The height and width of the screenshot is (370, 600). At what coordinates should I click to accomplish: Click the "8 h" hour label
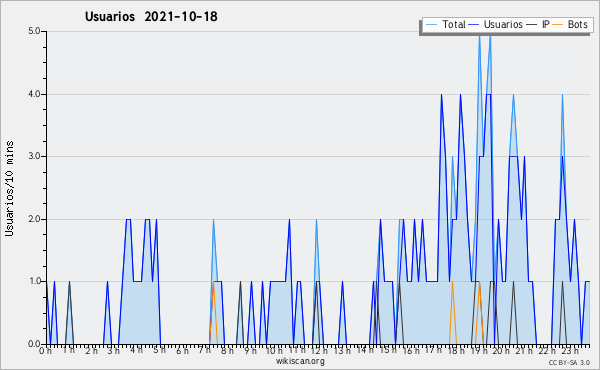(x=227, y=351)
